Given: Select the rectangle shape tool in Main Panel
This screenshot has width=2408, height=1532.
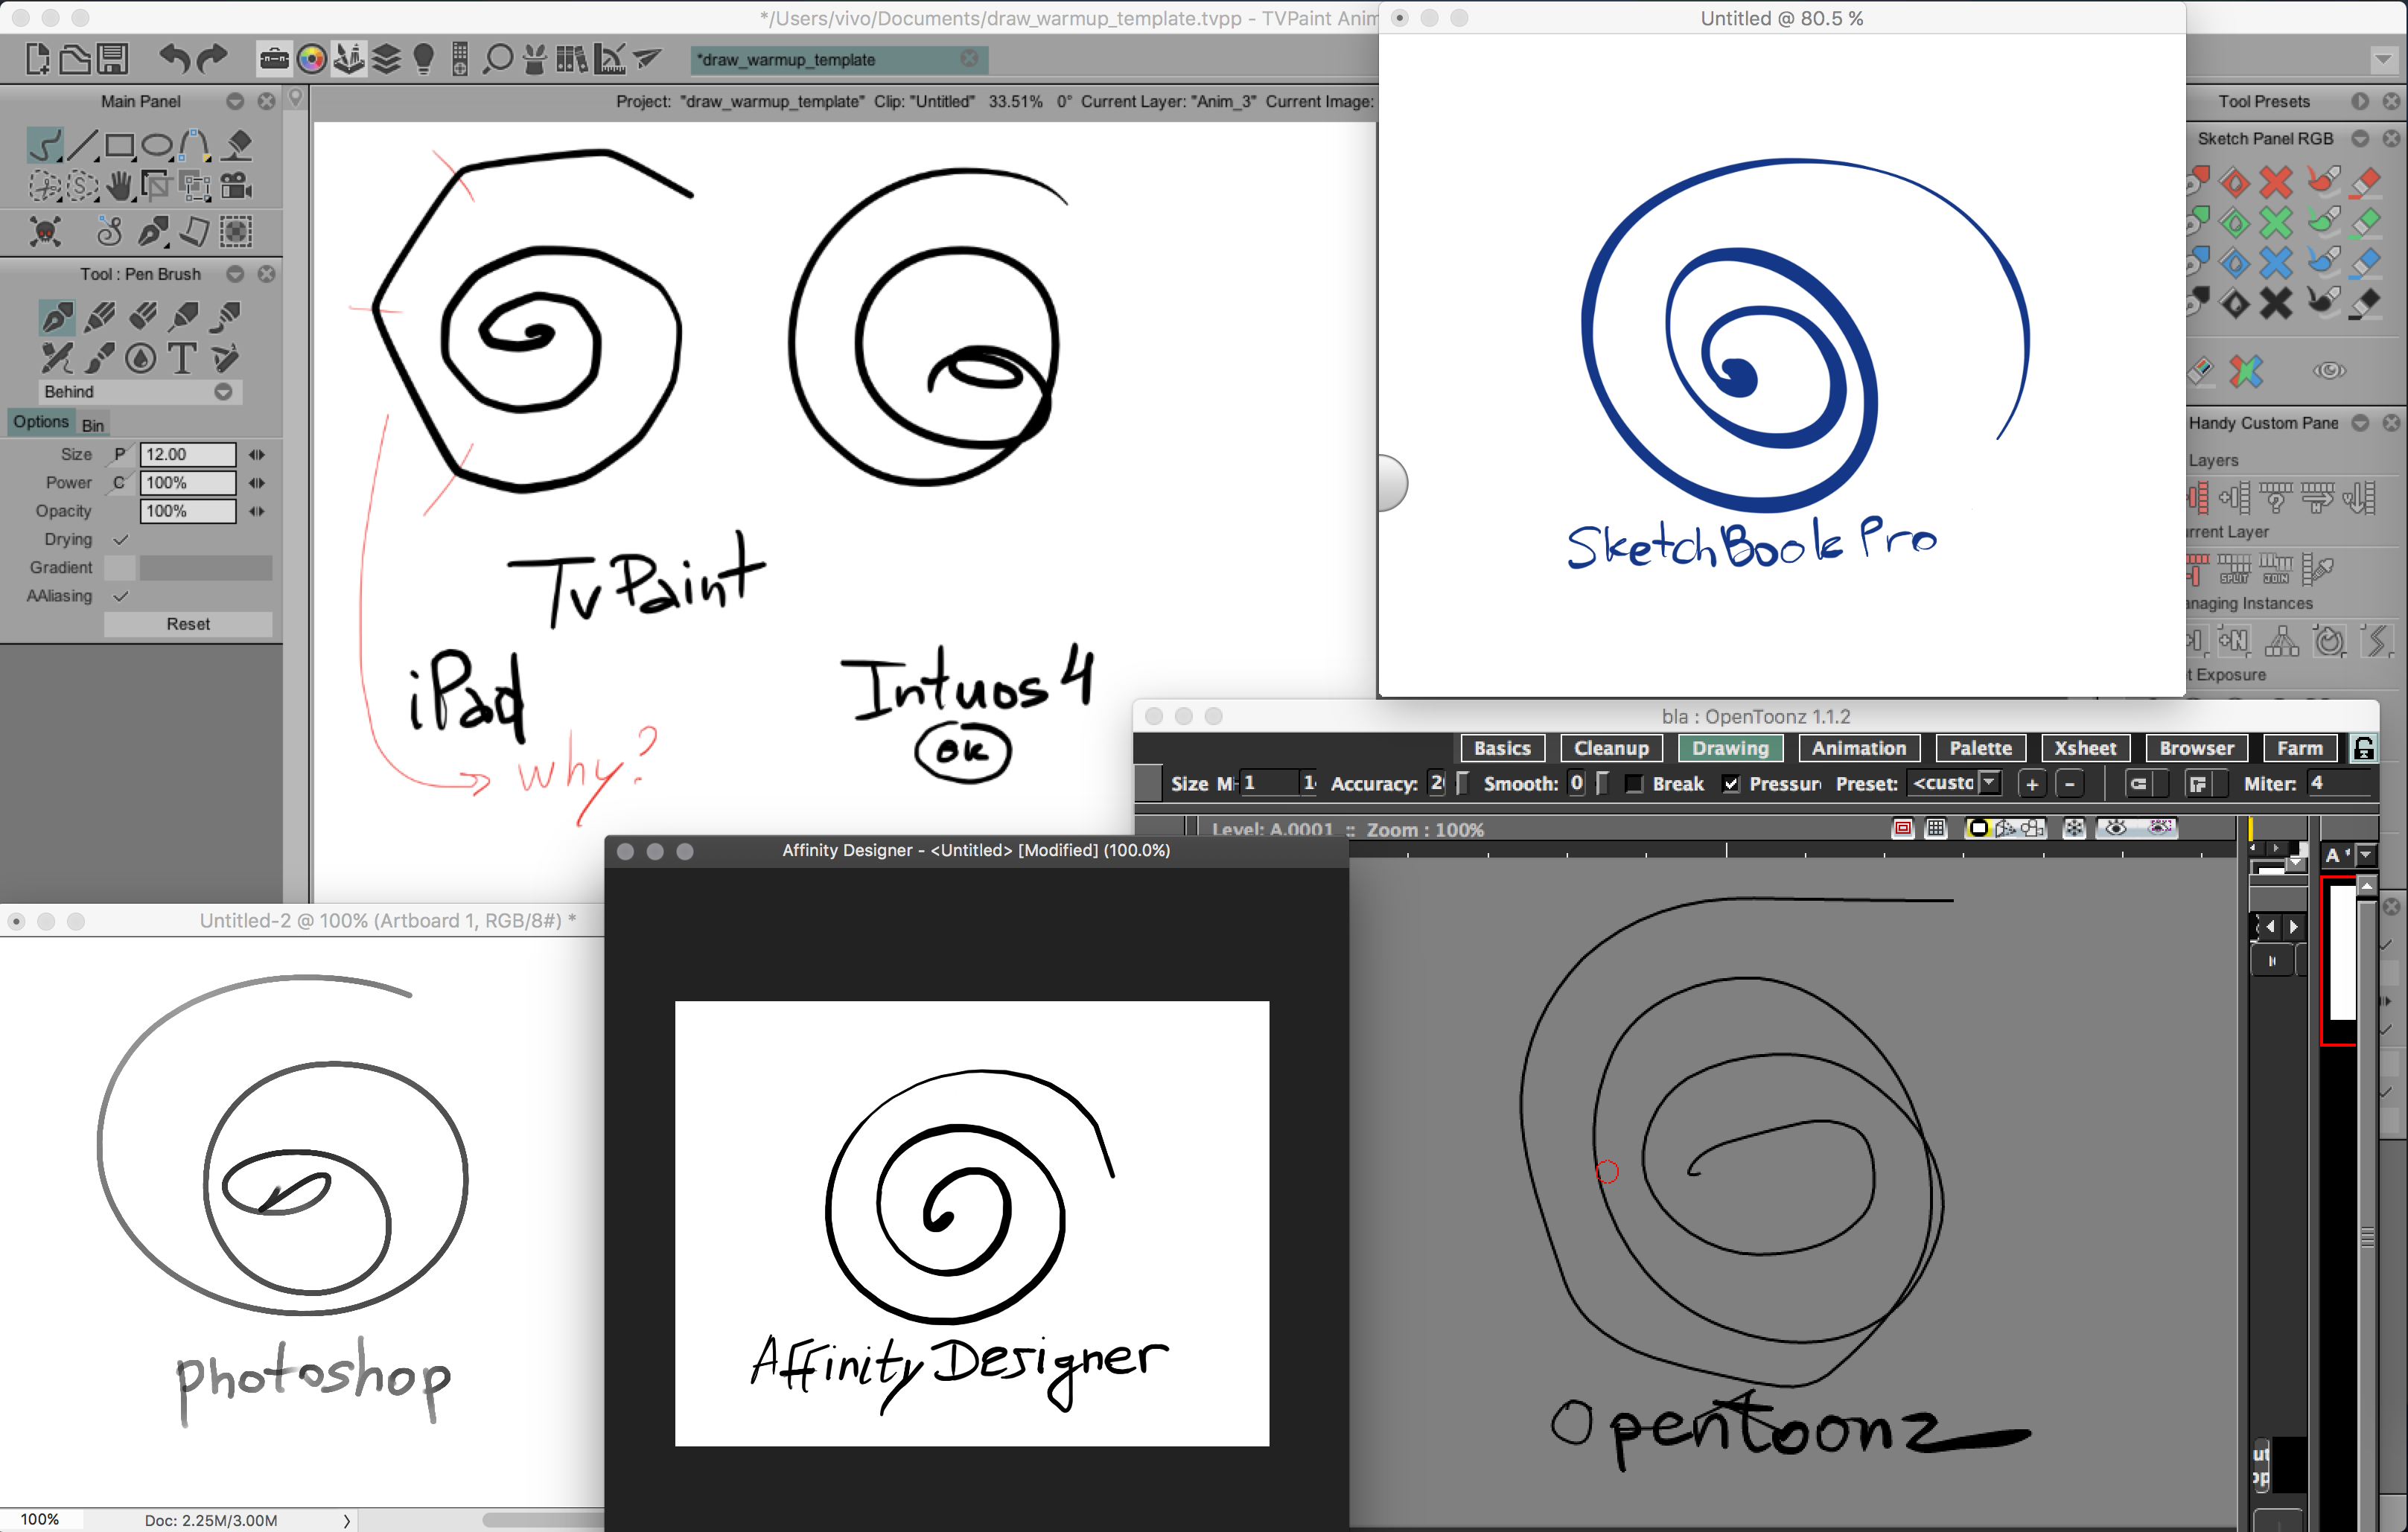Looking at the screenshot, I should pyautogui.click(x=120, y=146).
